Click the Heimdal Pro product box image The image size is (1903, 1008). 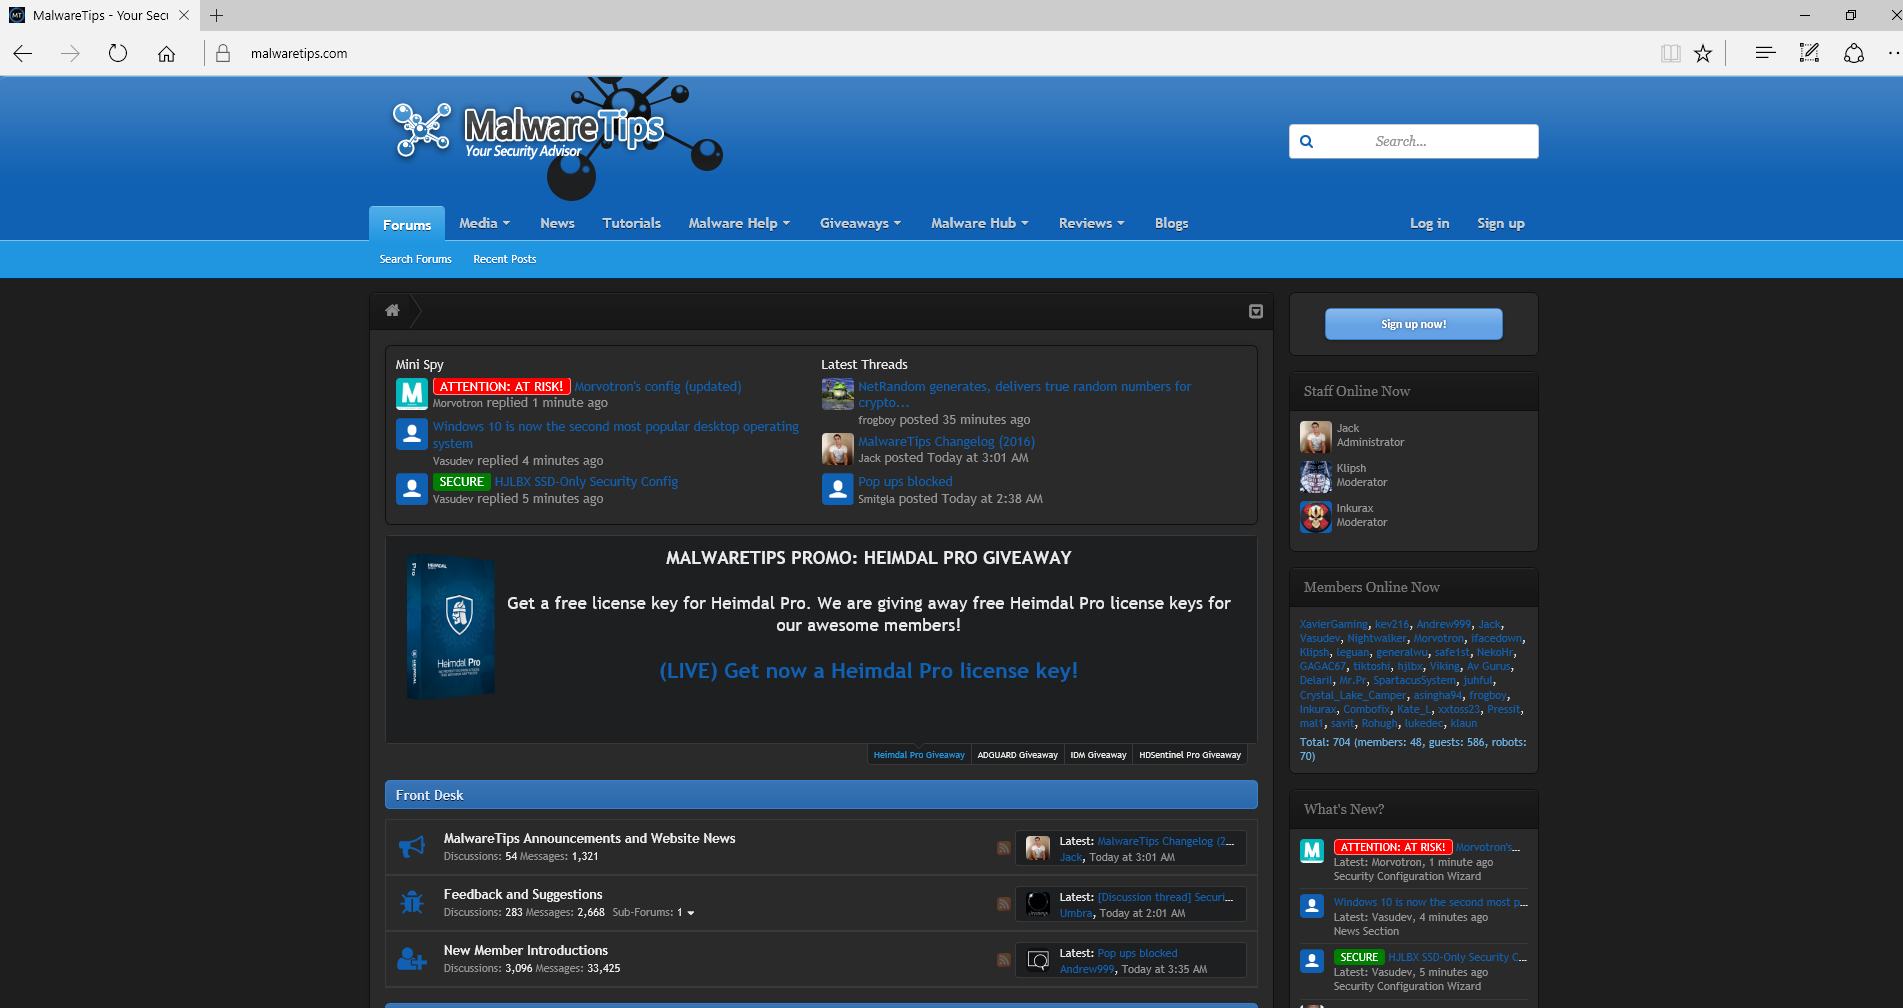click(451, 629)
